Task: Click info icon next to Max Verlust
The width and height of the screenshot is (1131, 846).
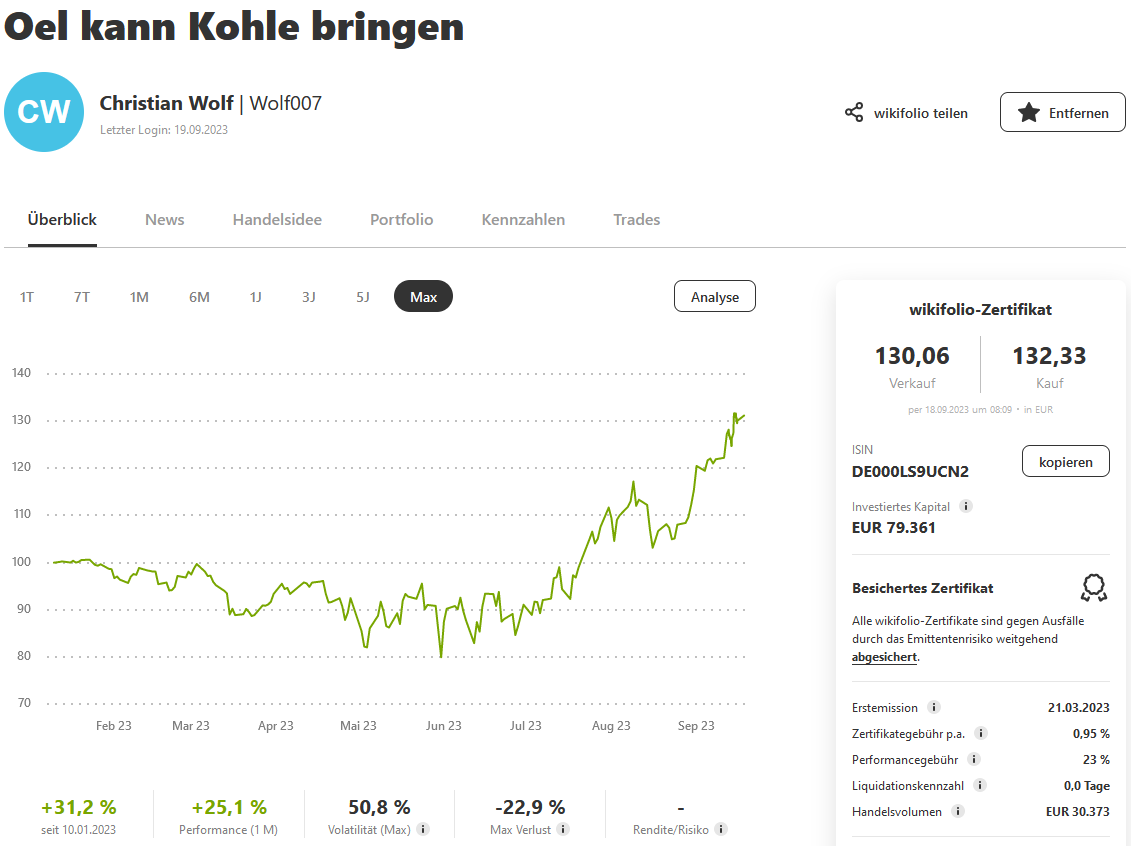Action: [x=563, y=829]
